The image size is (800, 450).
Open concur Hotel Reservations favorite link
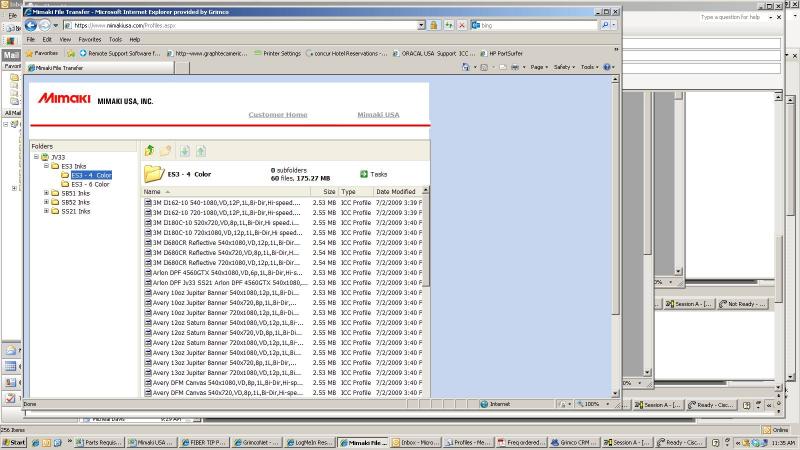(346, 53)
